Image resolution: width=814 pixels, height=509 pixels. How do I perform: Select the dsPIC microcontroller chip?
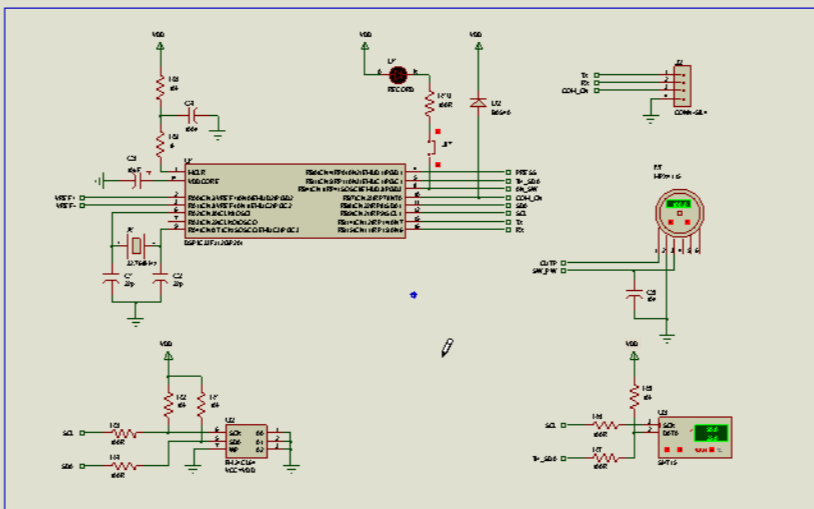point(294,202)
